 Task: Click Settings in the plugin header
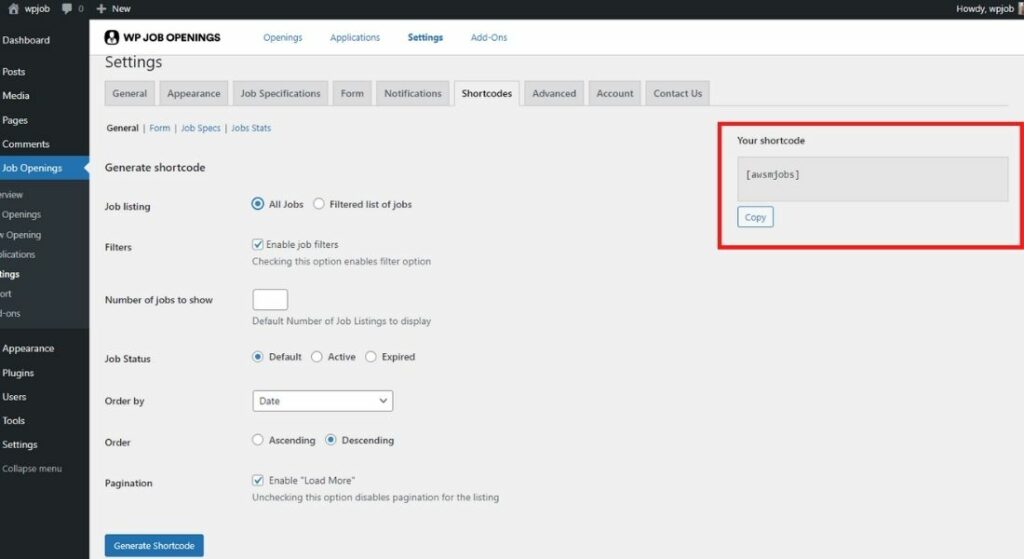coord(425,37)
